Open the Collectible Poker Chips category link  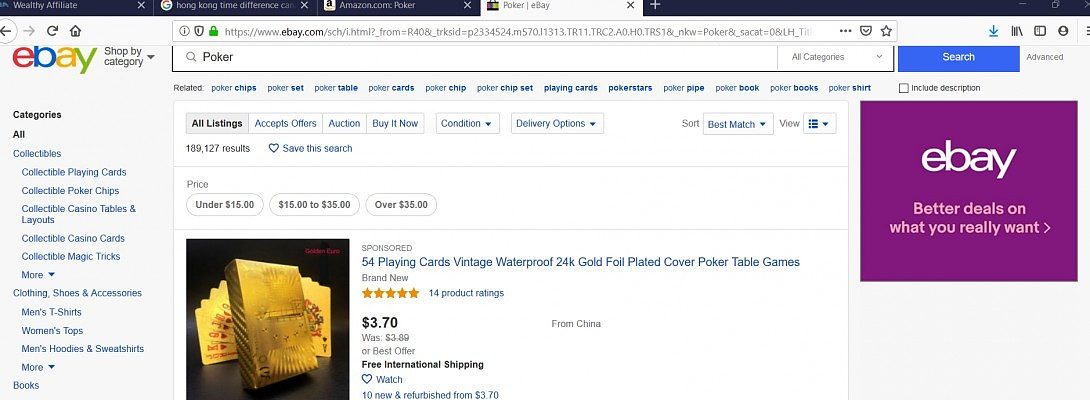tap(70, 191)
